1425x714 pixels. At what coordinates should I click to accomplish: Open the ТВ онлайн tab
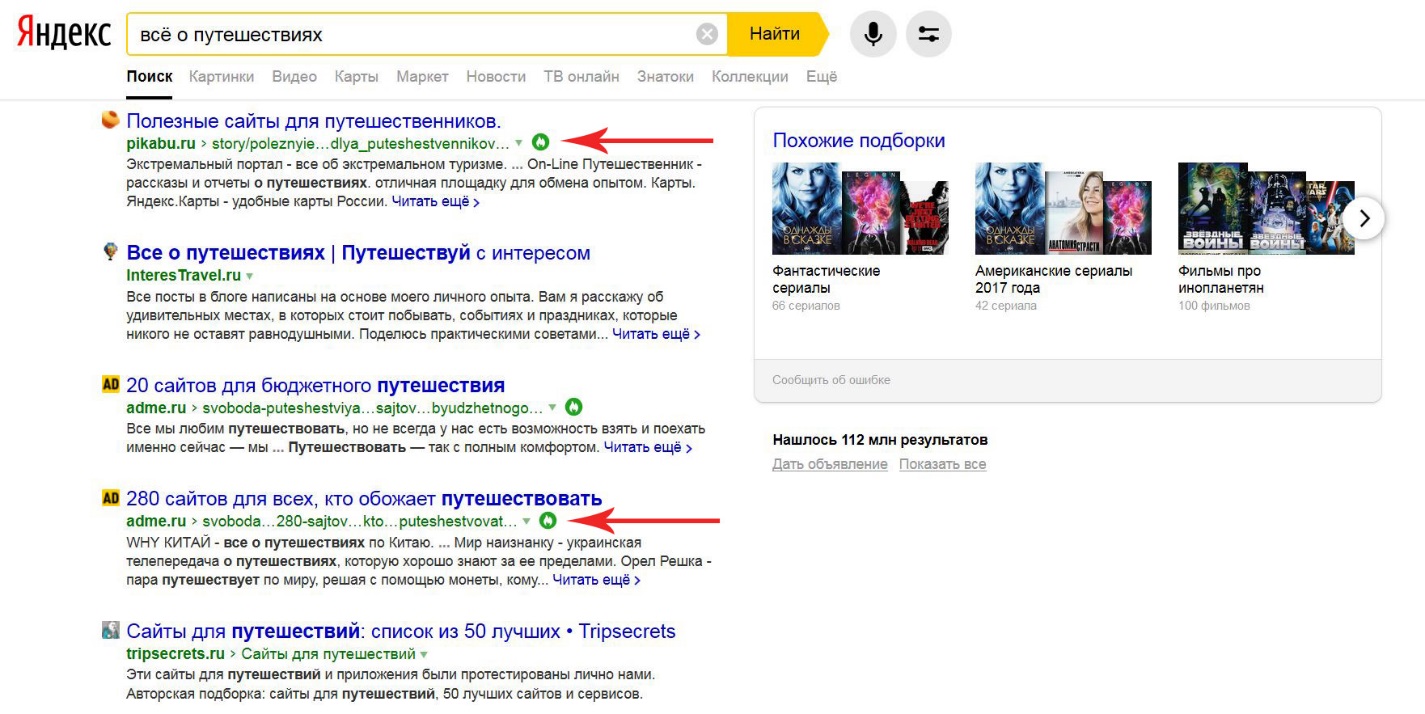[x=581, y=77]
